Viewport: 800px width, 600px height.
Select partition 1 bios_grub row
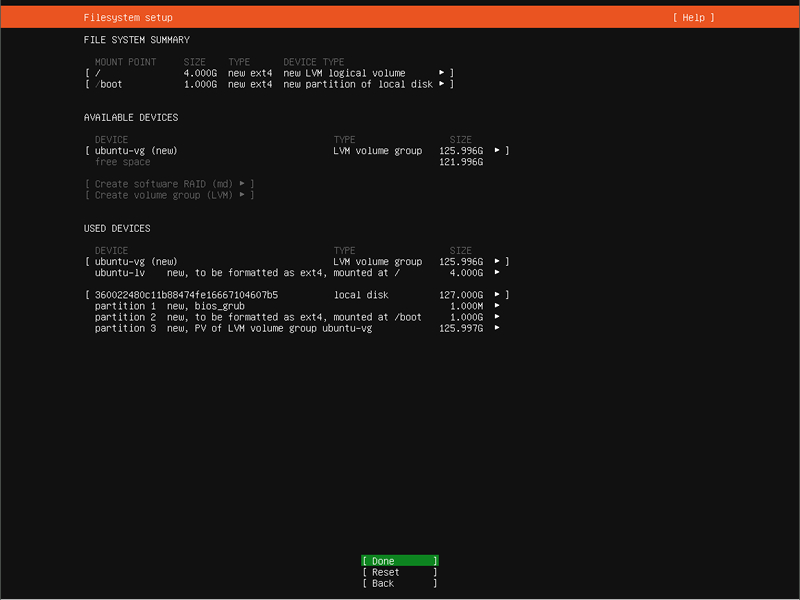point(290,306)
